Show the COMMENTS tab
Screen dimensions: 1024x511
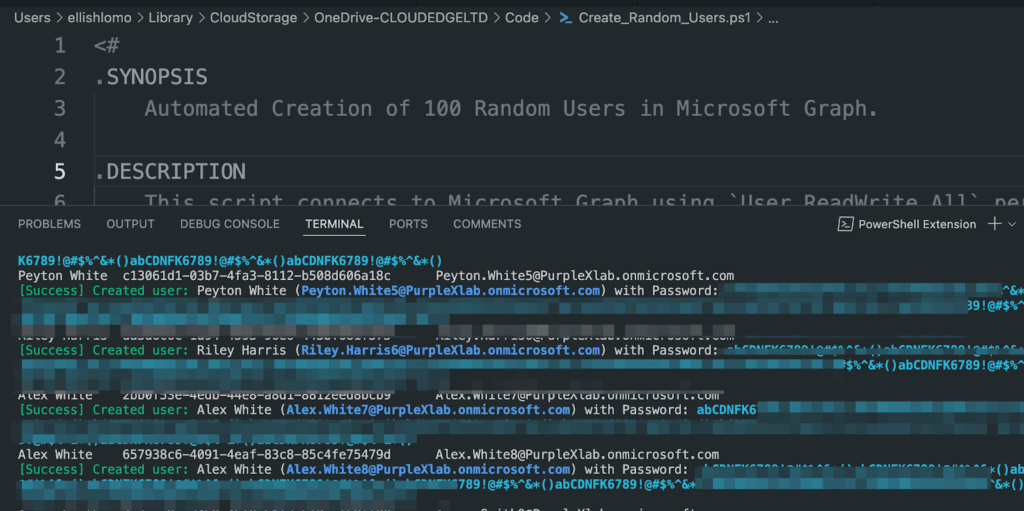(487, 224)
